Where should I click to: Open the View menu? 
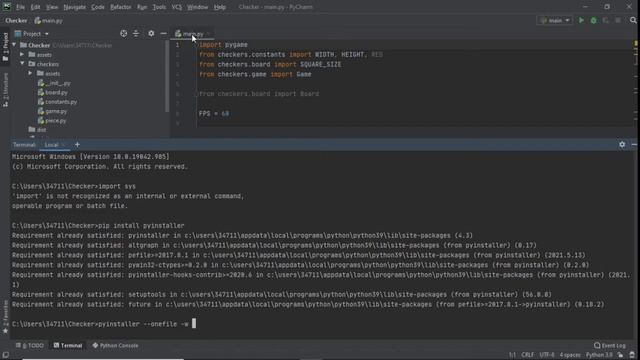coord(52,7)
